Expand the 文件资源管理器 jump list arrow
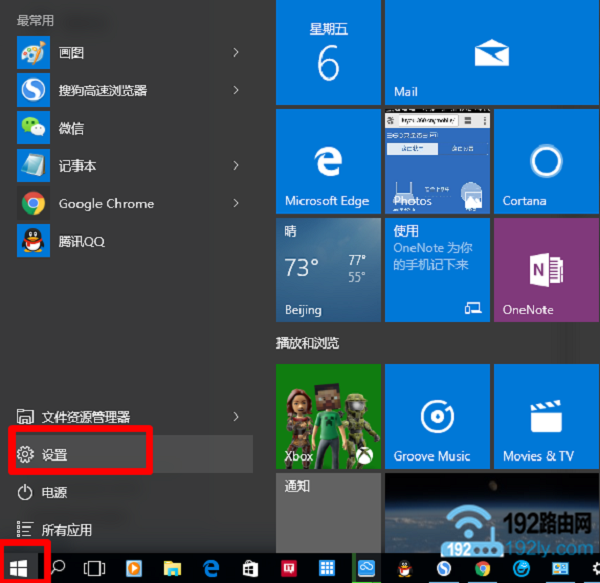This screenshot has width=600, height=583. pyautogui.click(x=236, y=416)
